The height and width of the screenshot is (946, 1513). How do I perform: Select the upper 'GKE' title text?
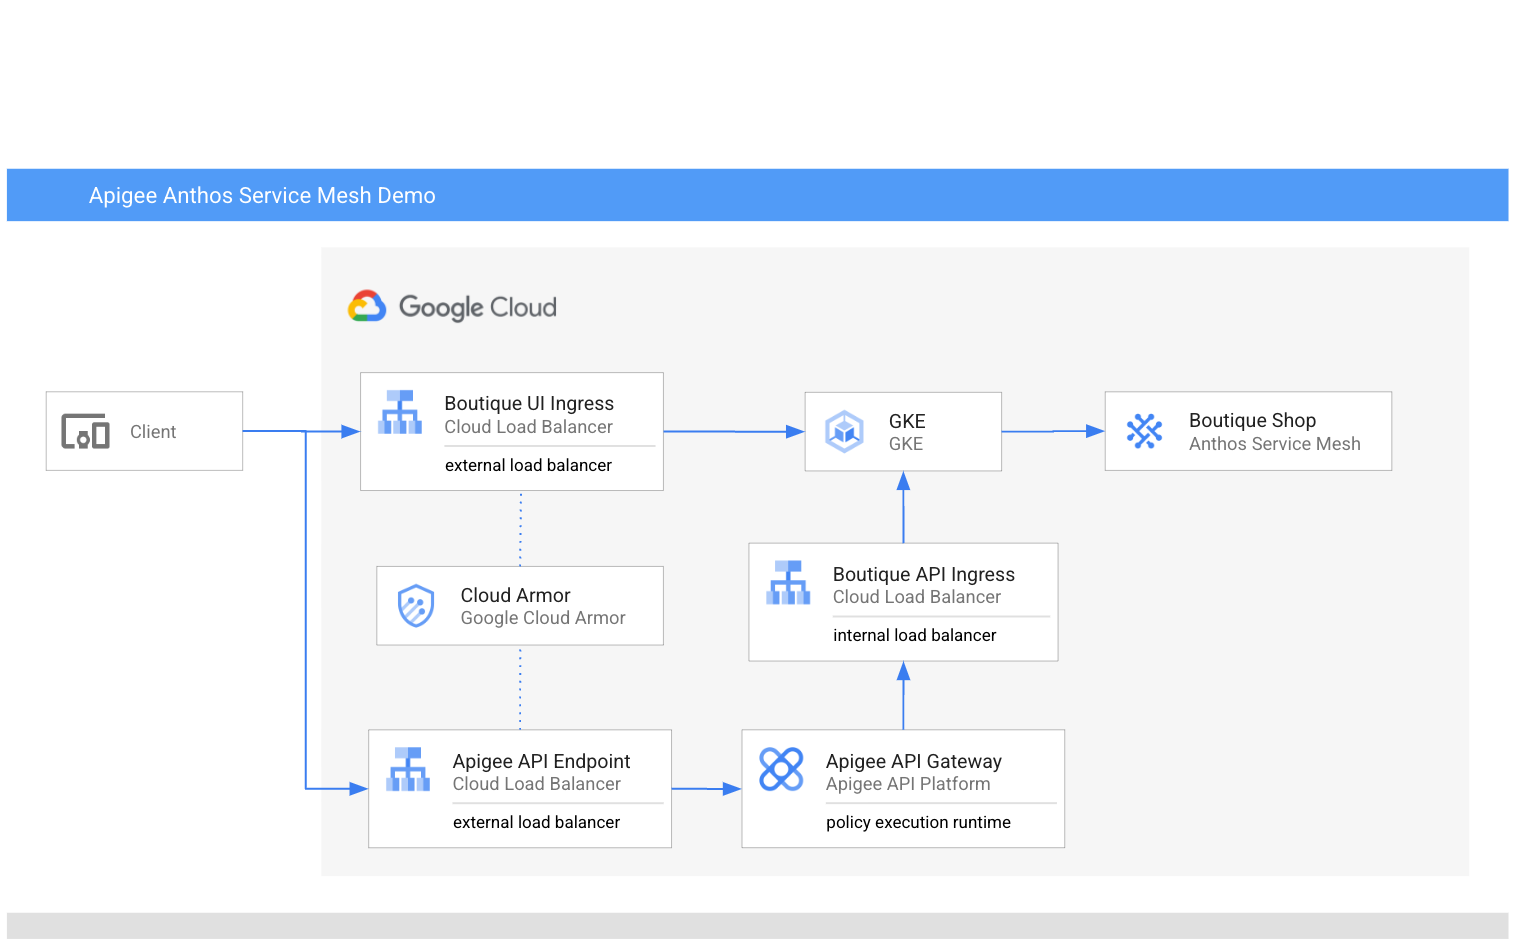907,421
